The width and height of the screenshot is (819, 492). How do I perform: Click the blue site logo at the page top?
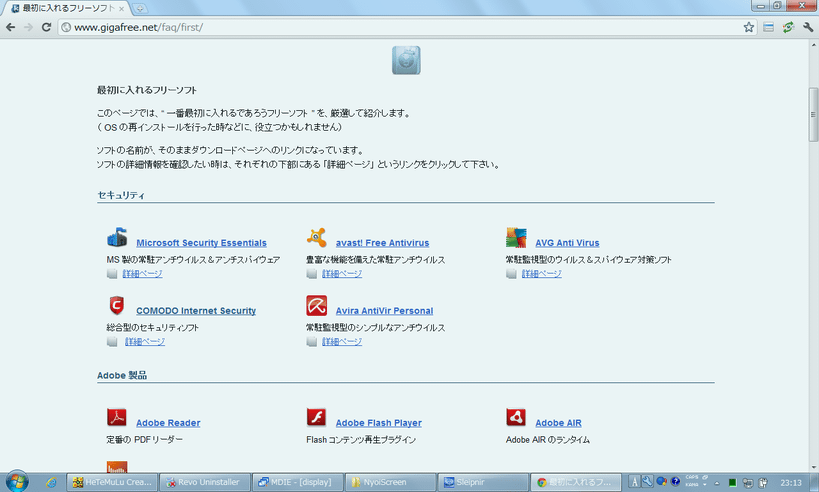(406, 60)
